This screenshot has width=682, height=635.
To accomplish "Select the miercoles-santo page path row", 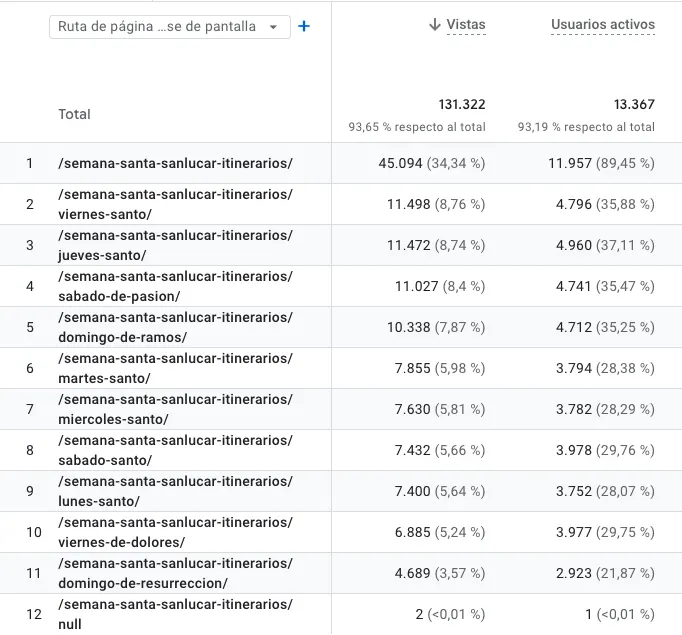I will coord(176,409).
